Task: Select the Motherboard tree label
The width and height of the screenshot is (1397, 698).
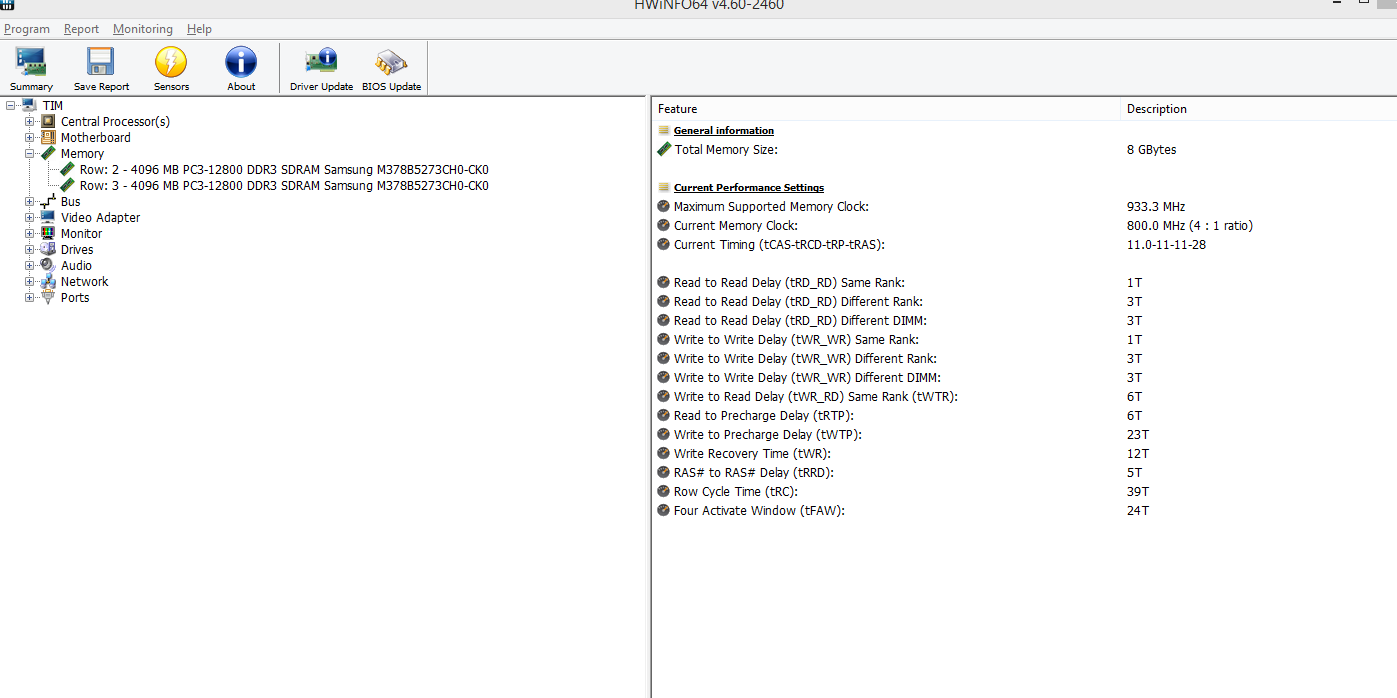Action: tap(95, 137)
